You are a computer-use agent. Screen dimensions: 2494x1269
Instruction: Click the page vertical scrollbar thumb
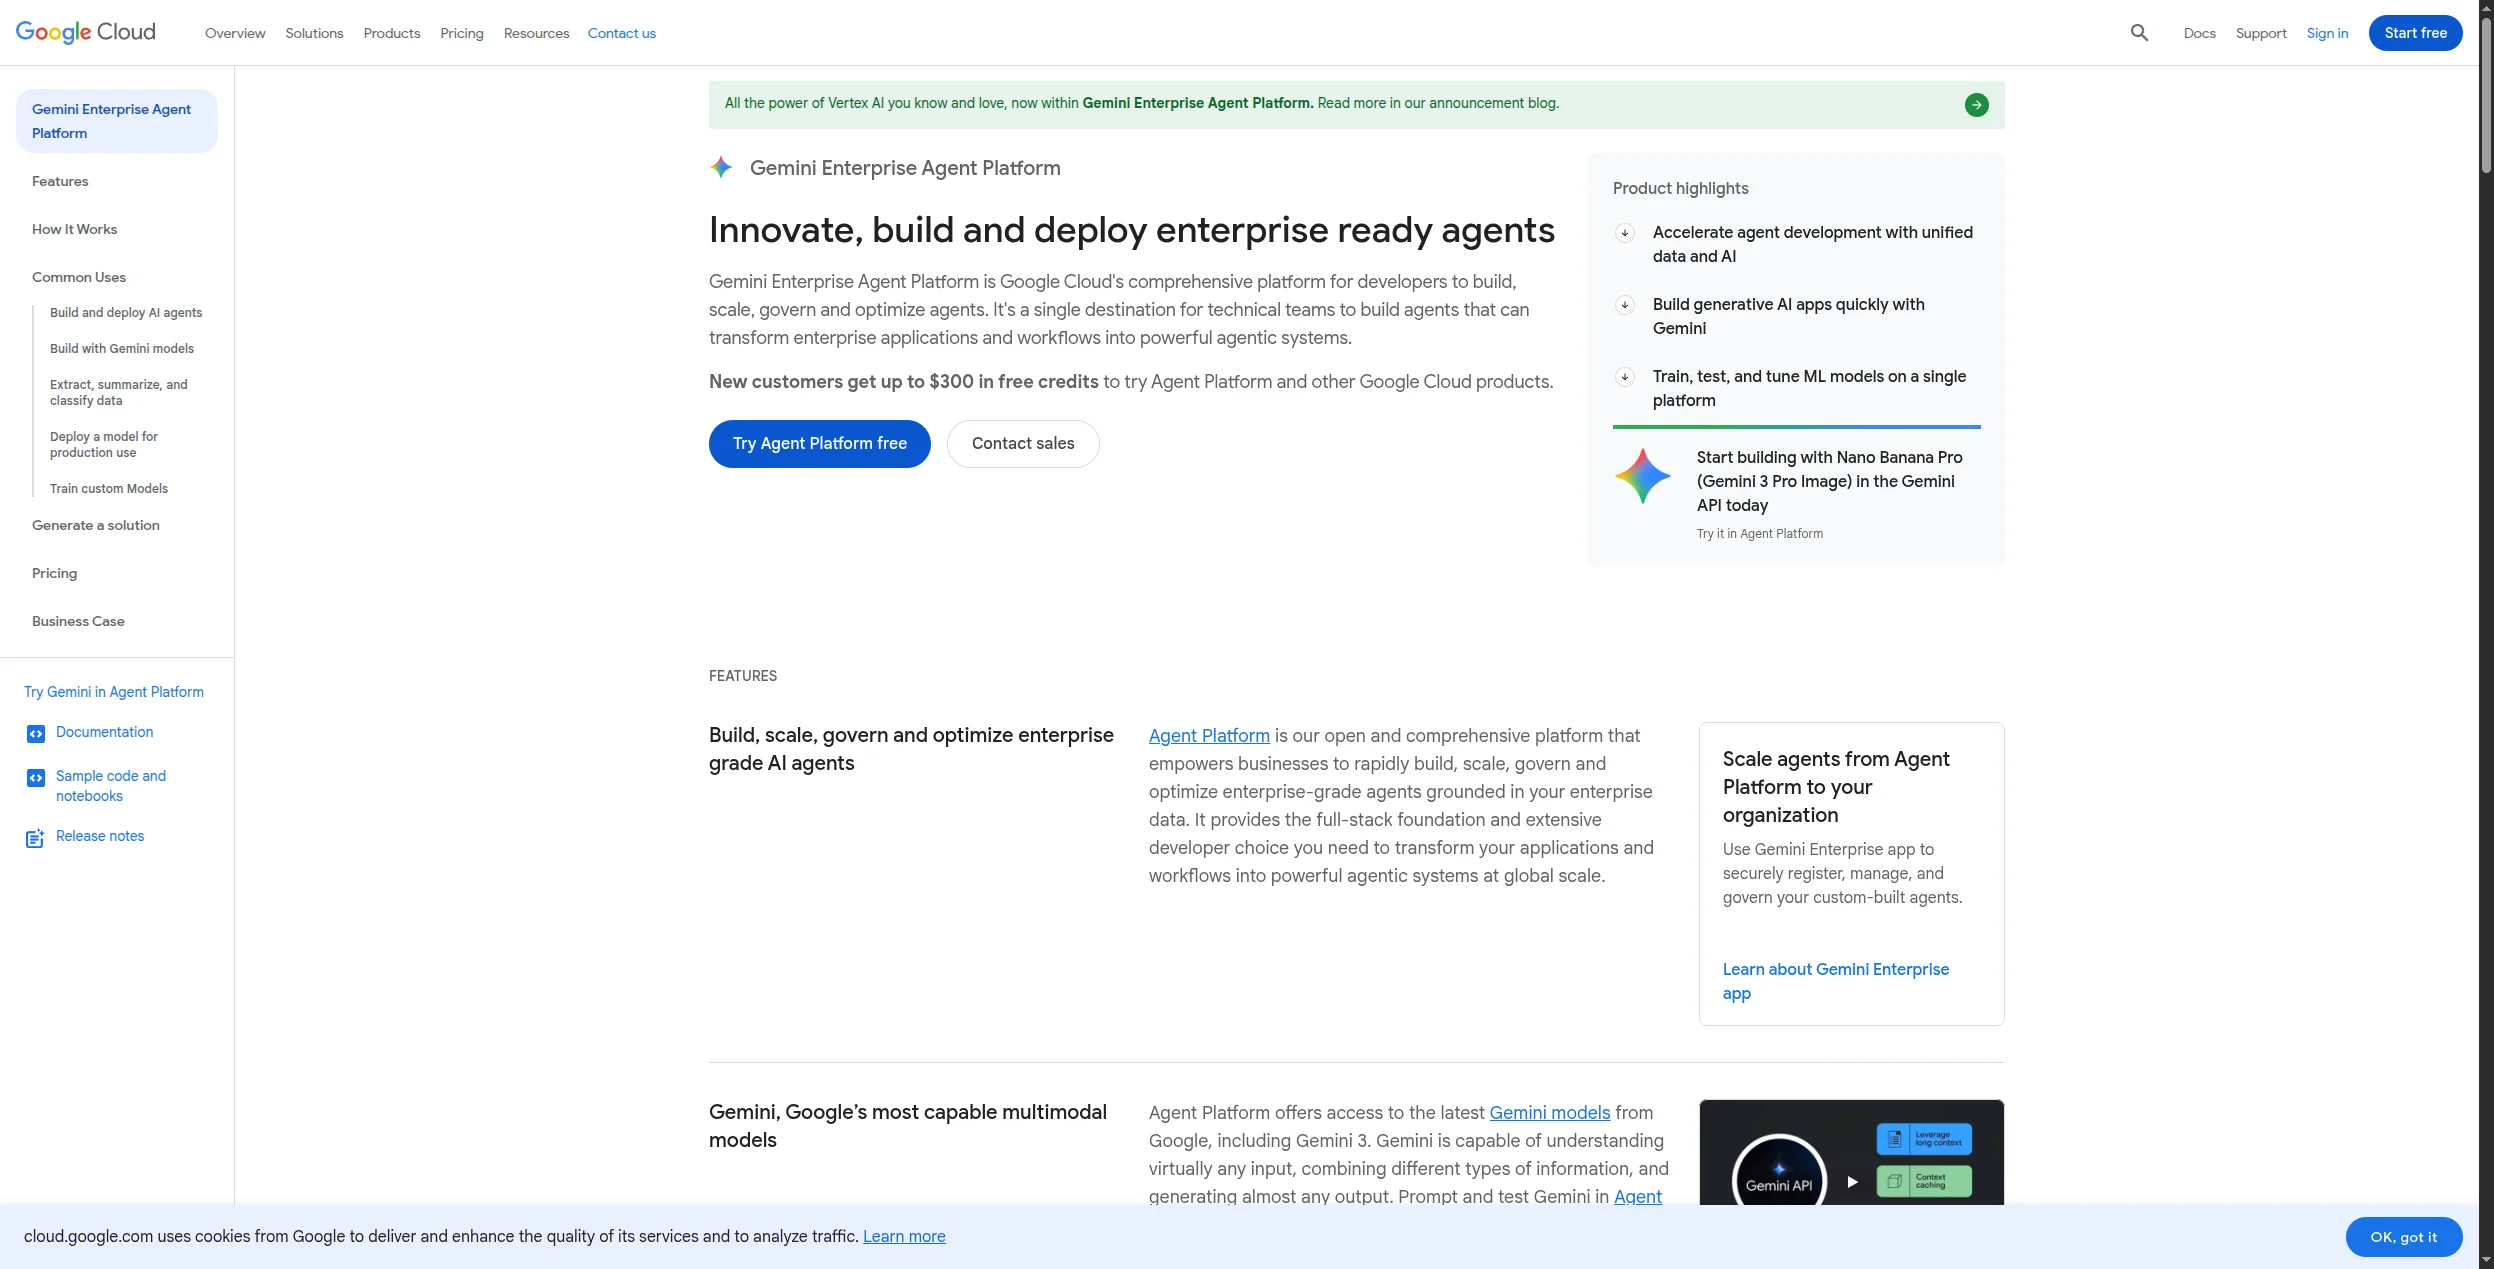pyautogui.click(x=2486, y=95)
